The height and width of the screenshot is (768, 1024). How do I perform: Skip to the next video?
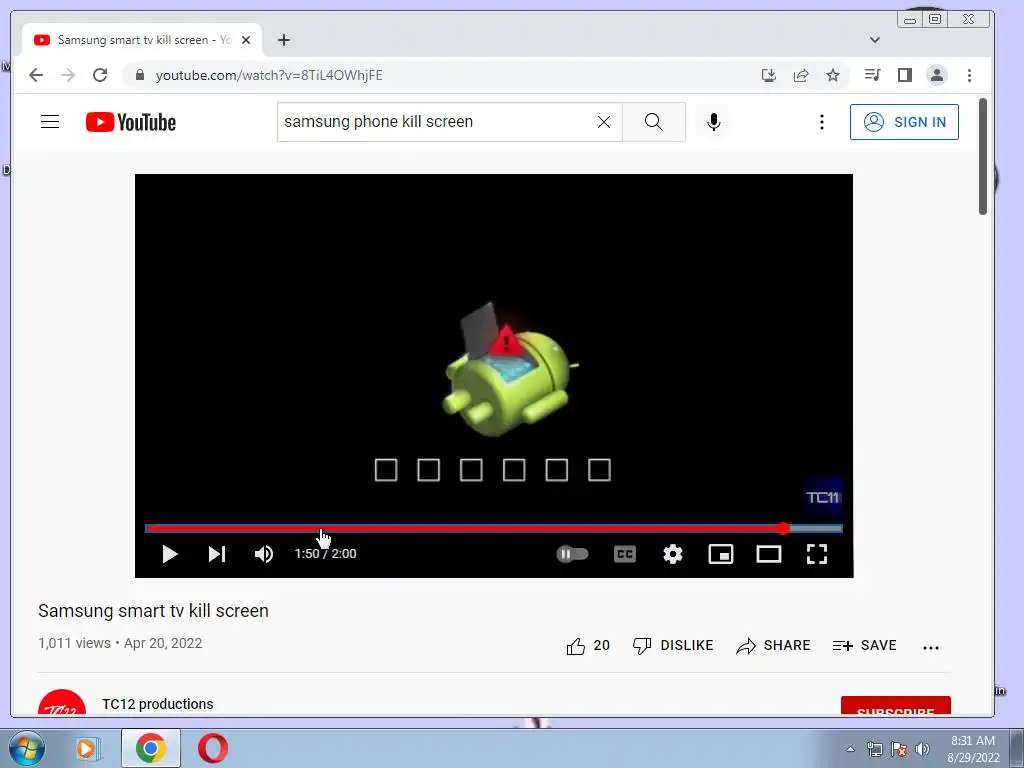click(x=217, y=554)
